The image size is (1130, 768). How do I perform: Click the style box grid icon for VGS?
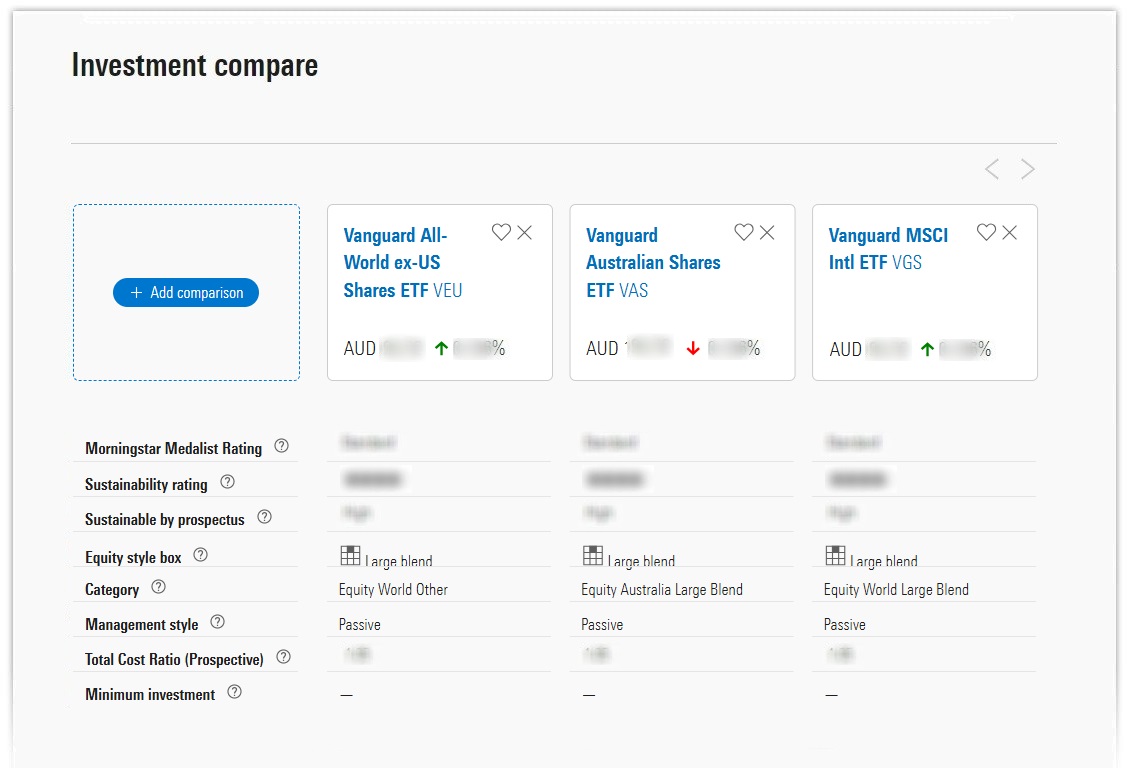click(x=835, y=555)
